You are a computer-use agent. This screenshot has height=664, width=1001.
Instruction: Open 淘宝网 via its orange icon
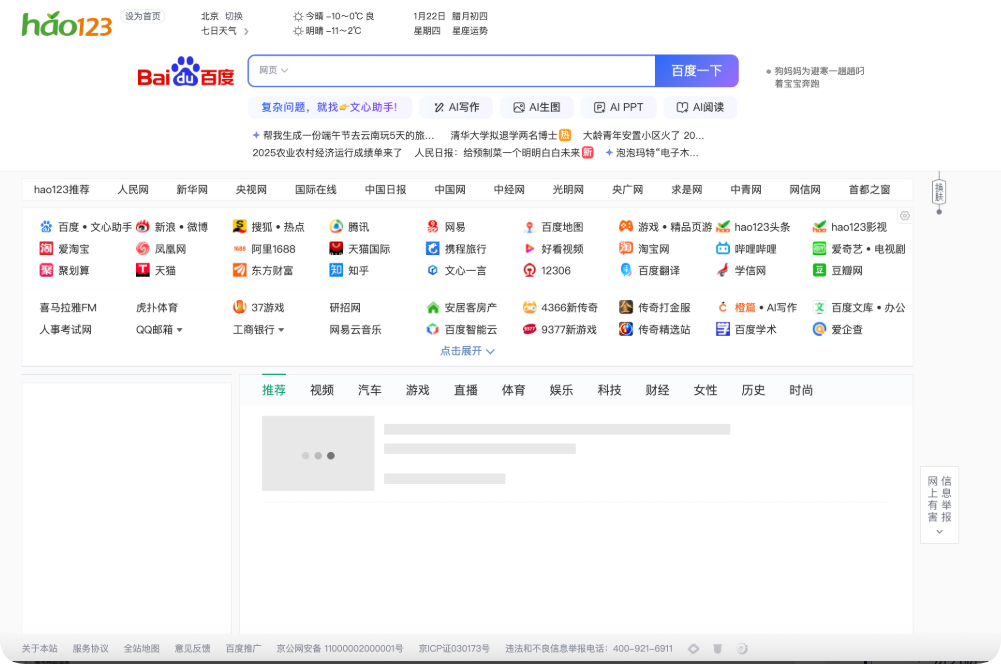(625, 248)
